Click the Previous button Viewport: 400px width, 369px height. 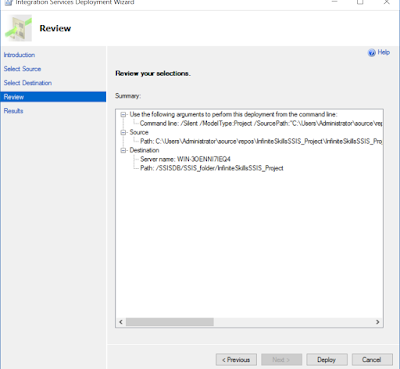(x=236, y=360)
